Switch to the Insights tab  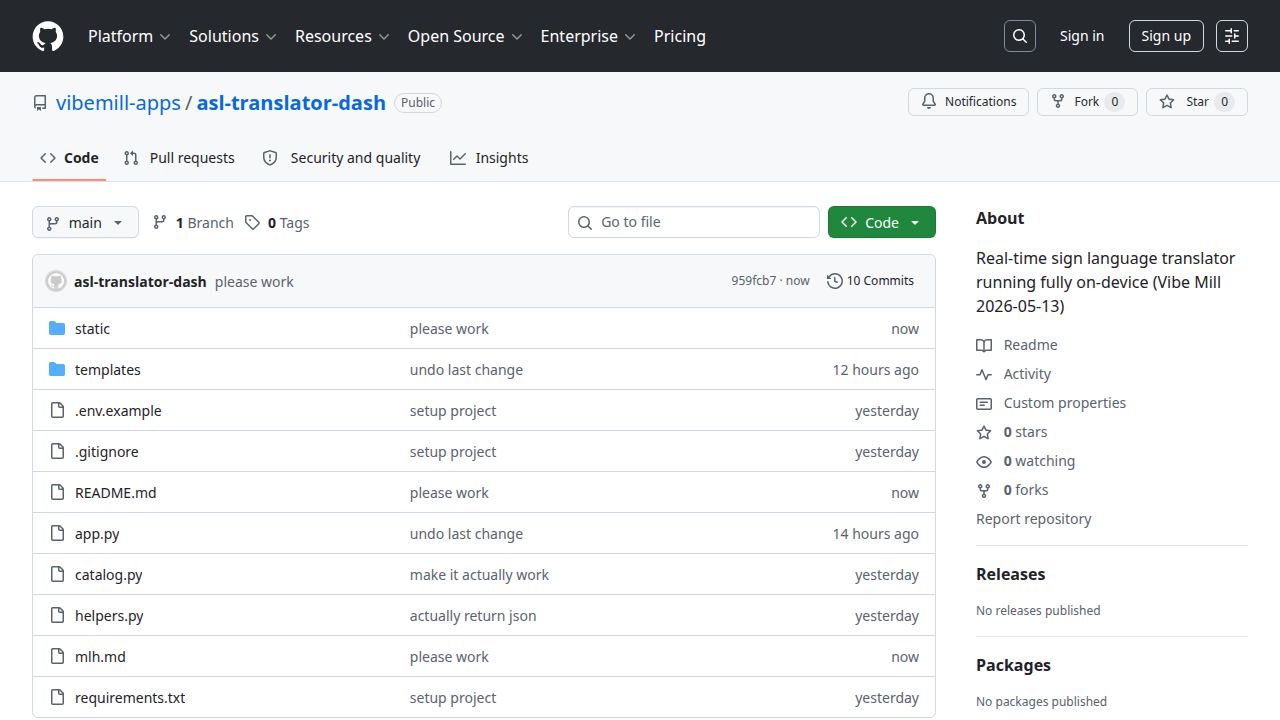pyautogui.click(x=489, y=158)
